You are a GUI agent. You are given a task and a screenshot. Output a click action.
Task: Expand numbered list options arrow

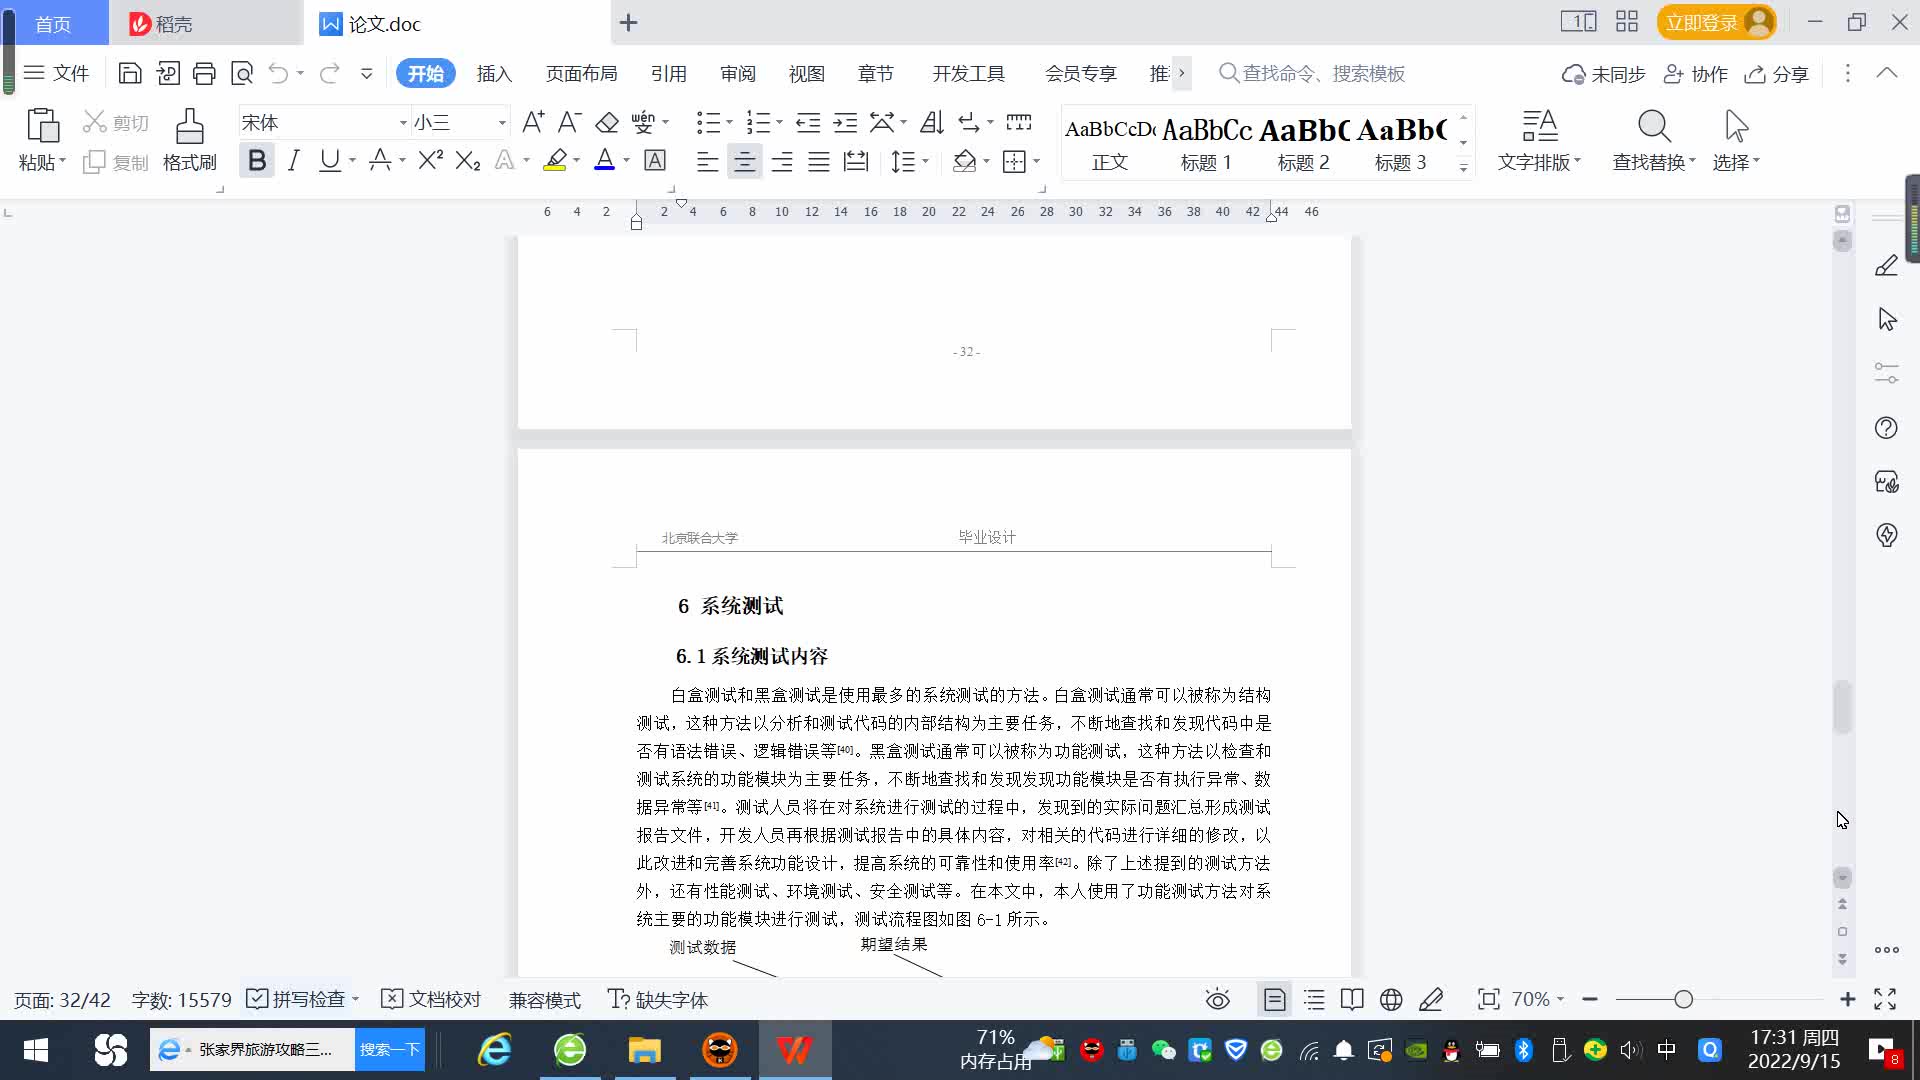coord(779,122)
